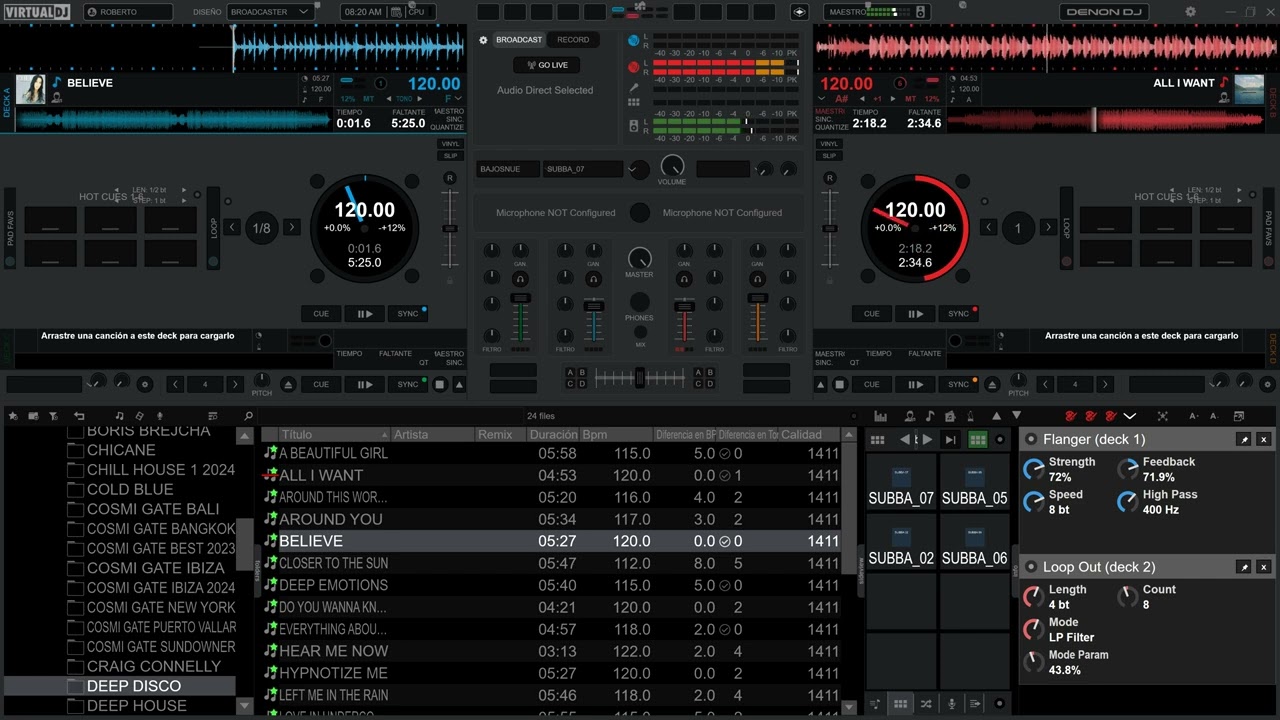Sort tracks by Duración column header
The height and width of the screenshot is (720, 1280).
pos(553,434)
